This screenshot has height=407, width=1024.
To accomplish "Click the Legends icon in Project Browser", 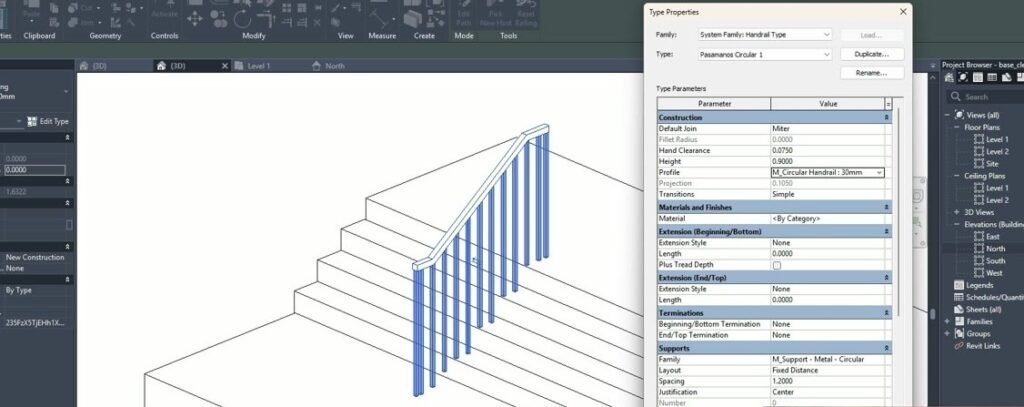I will click(959, 285).
